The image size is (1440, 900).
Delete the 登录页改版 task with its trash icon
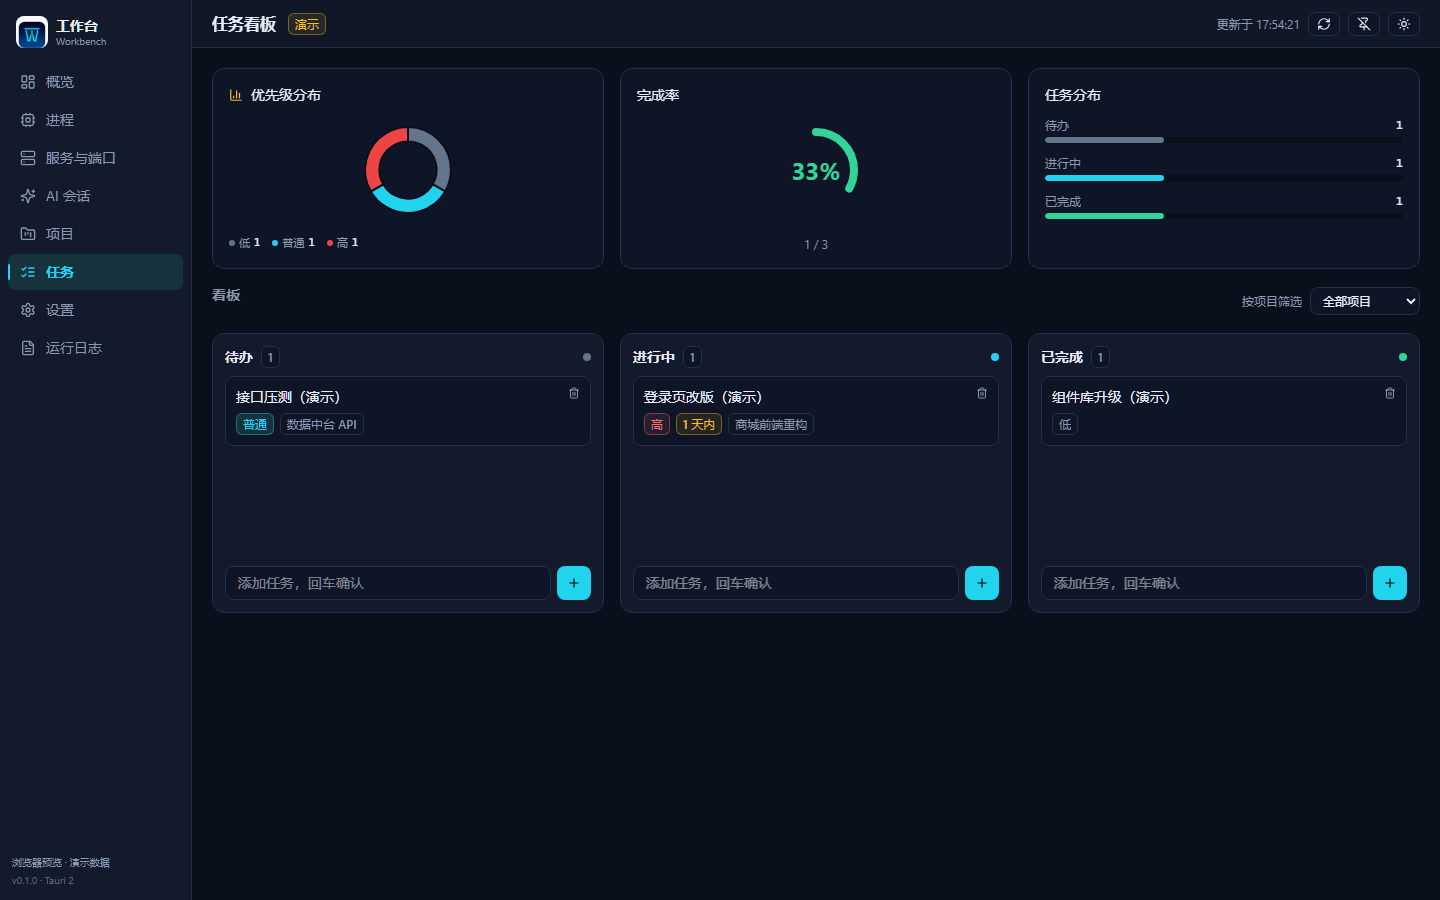(x=982, y=393)
